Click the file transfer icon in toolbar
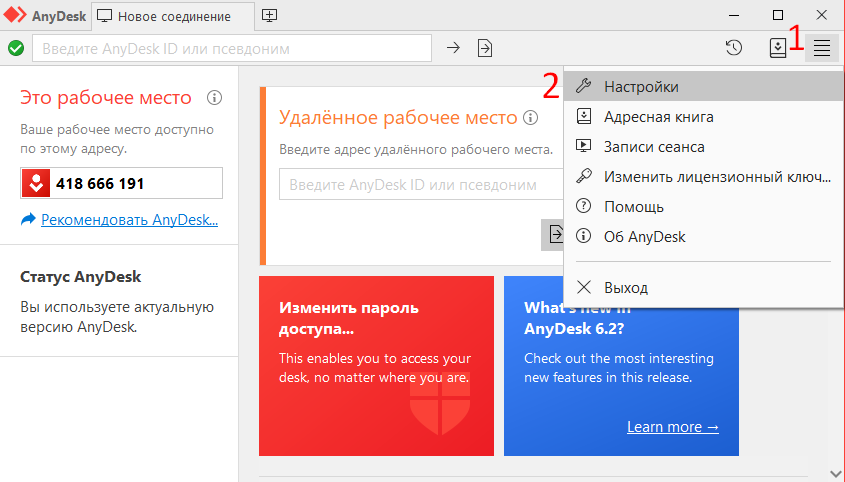Image resolution: width=845 pixels, height=482 pixels. pos(485,47)
